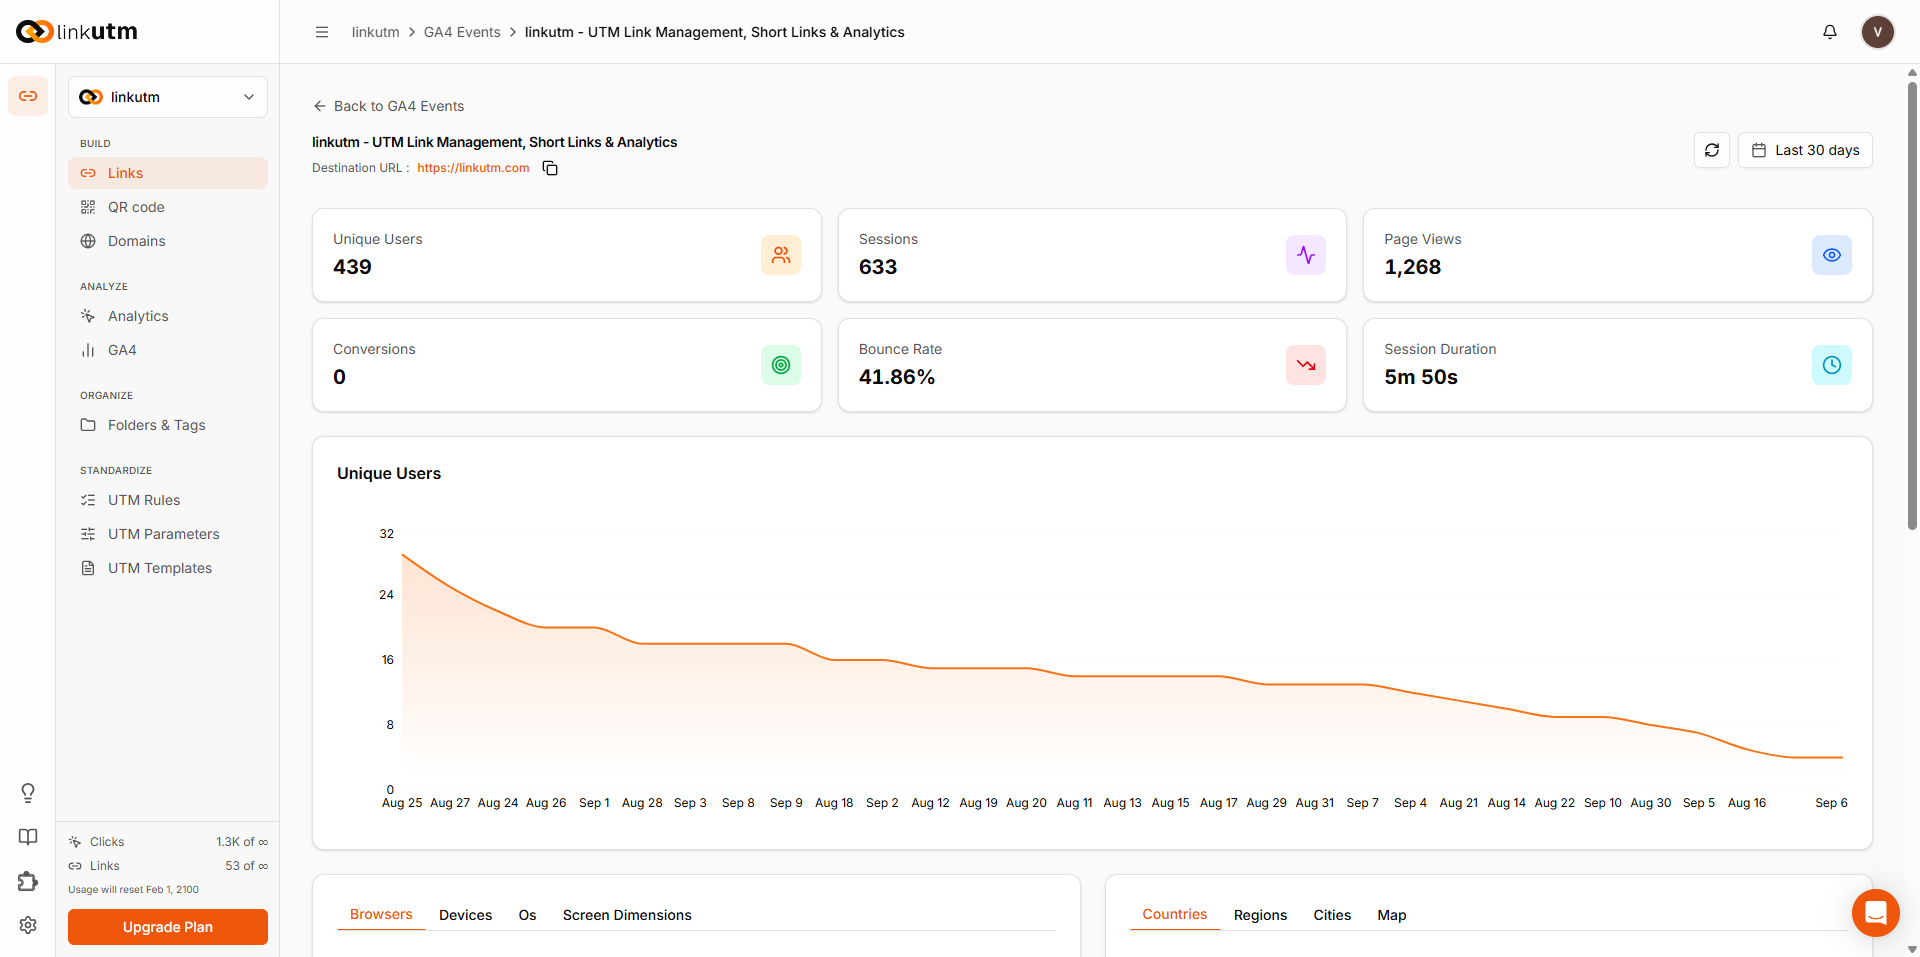Expand the linkutm workspace dropdown

[168, 97]
